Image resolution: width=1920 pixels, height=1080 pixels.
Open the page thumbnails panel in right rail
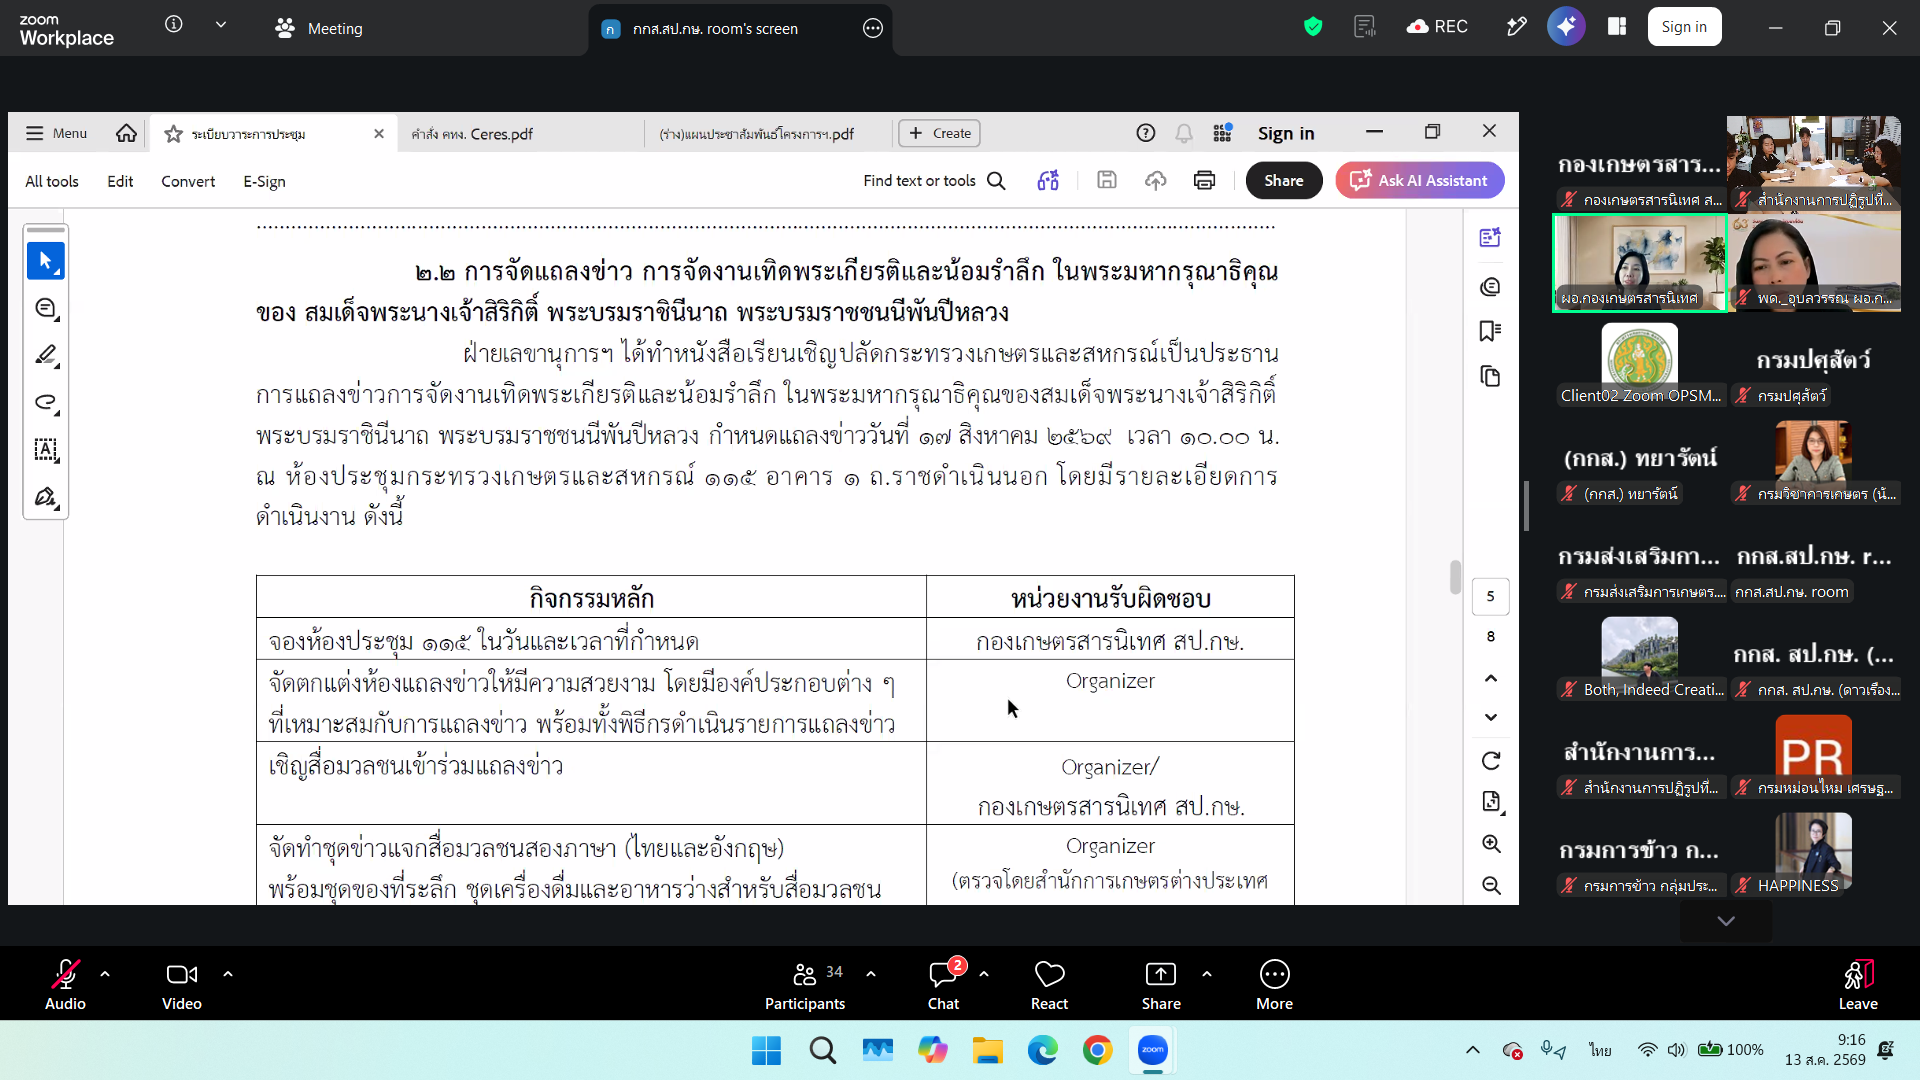click(x=1490, y=377)
